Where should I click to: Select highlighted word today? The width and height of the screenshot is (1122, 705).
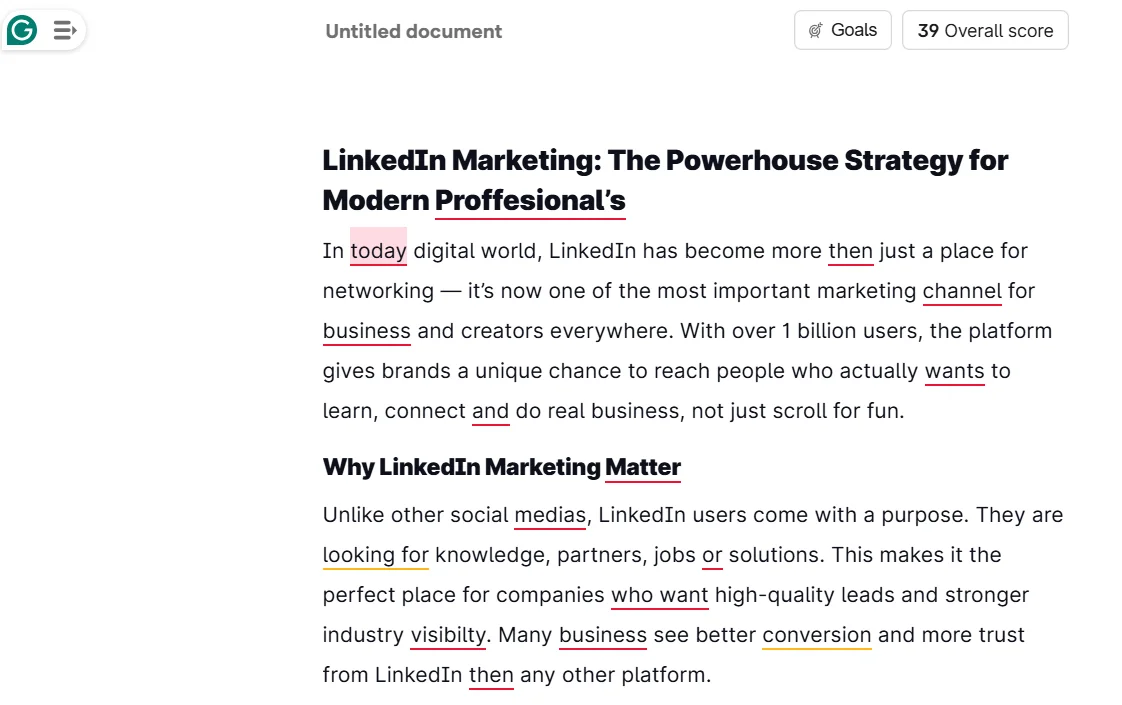[x=378, y=251]
